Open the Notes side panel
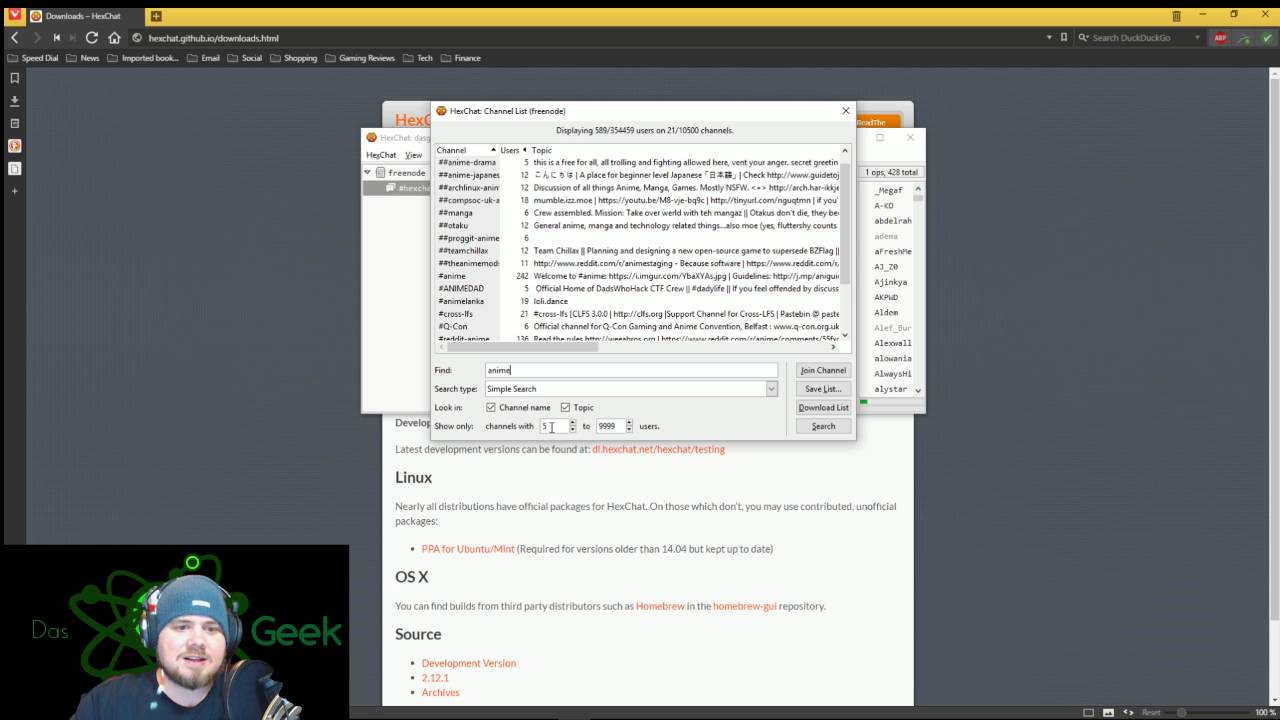 click(x=15, y=123)
